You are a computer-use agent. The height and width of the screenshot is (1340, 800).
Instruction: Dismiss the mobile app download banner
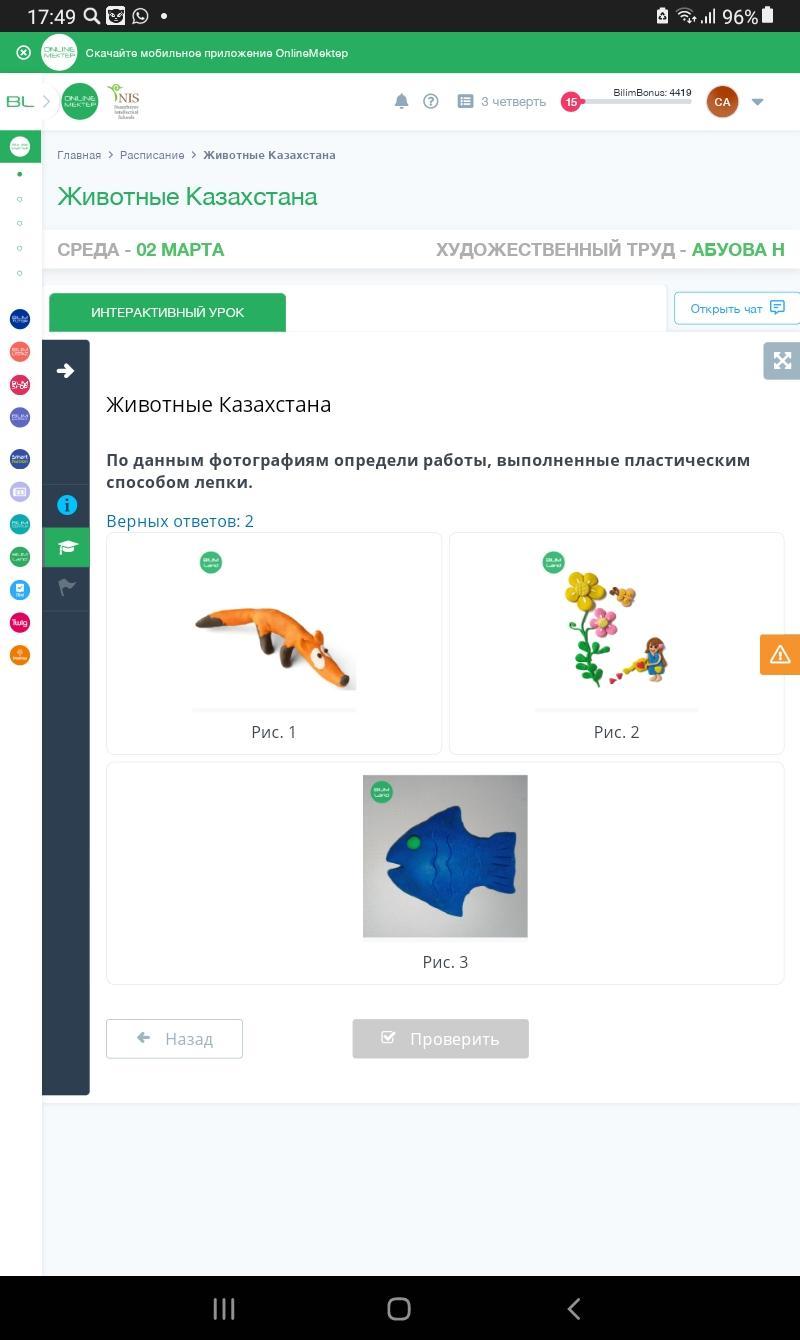point(23,53)
